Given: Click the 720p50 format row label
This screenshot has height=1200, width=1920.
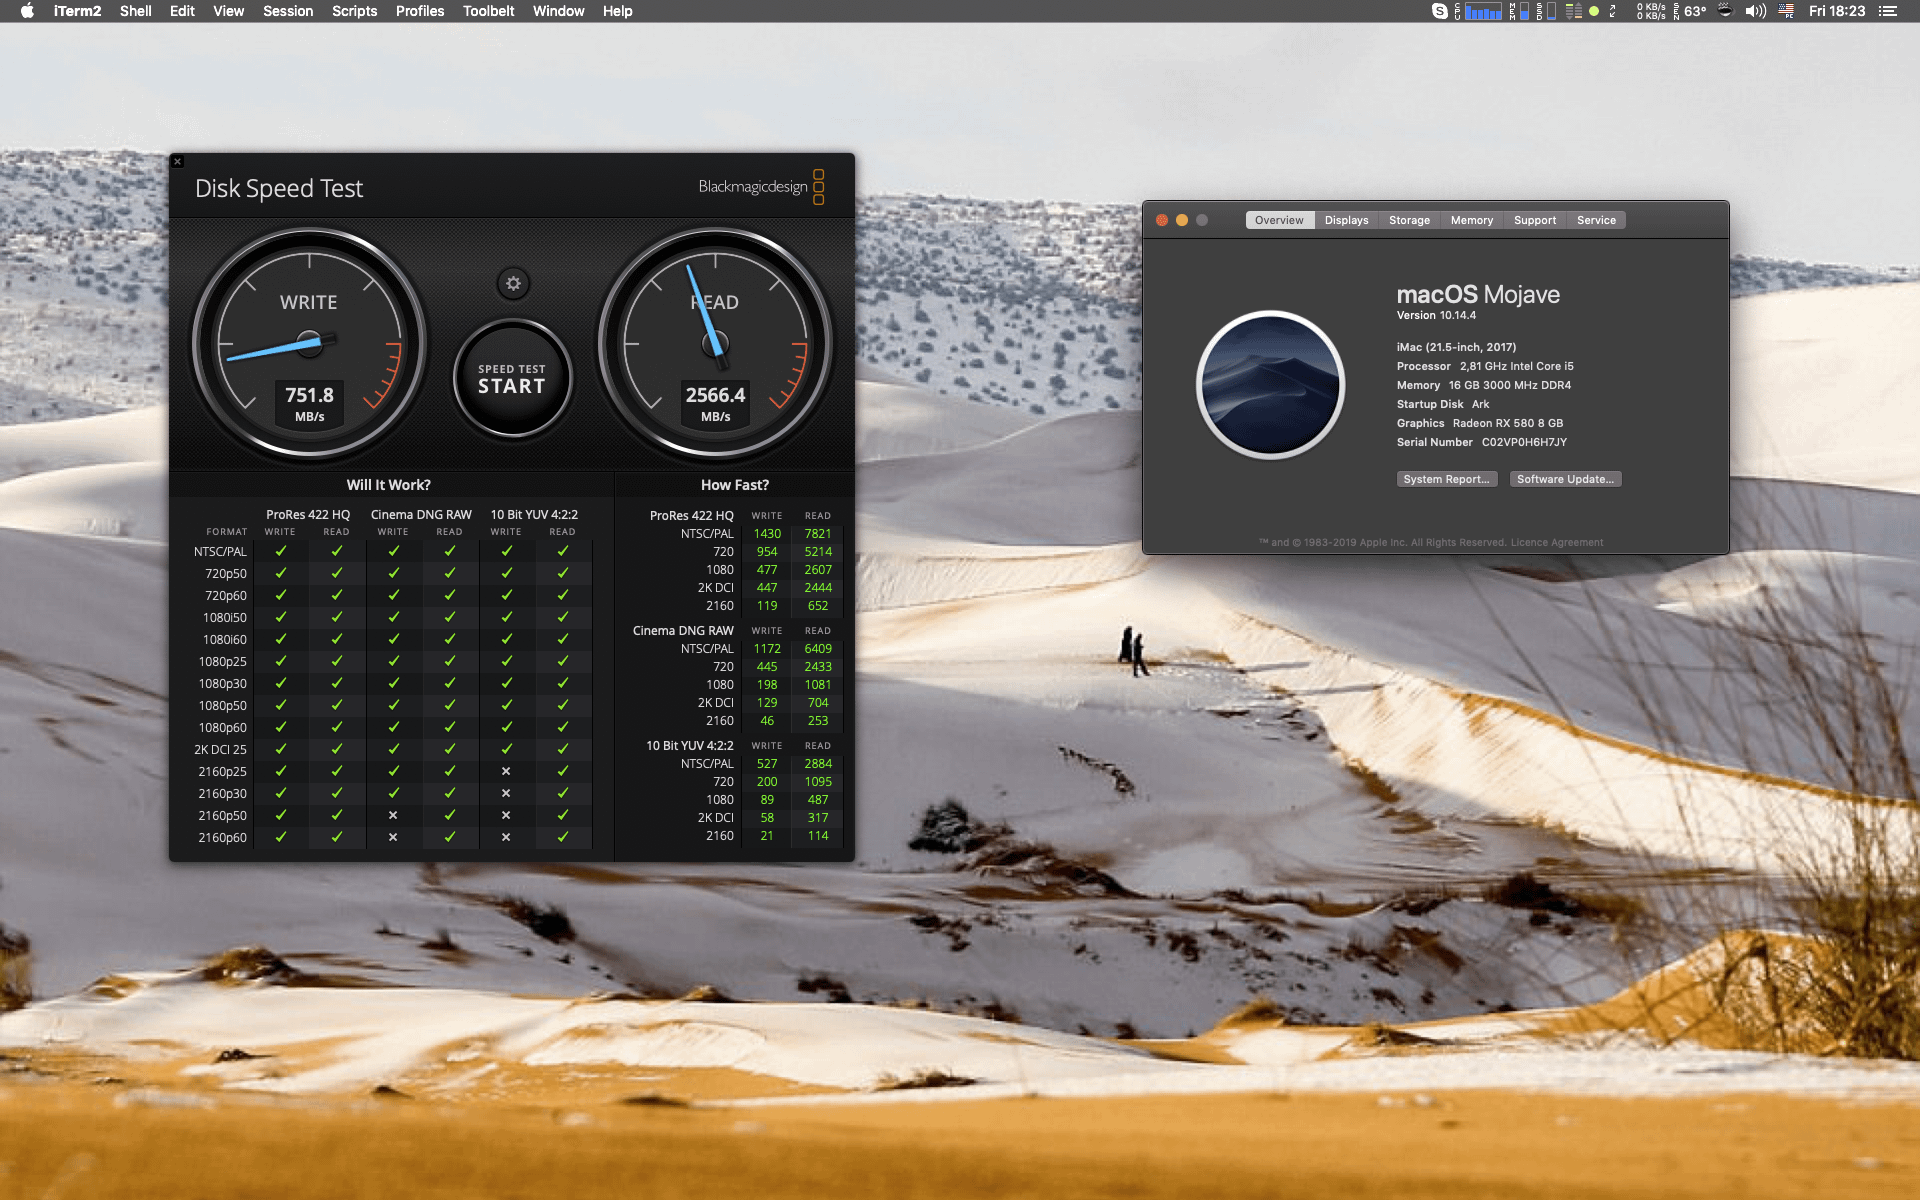Looking at the screenshot, I should point(226,574).
